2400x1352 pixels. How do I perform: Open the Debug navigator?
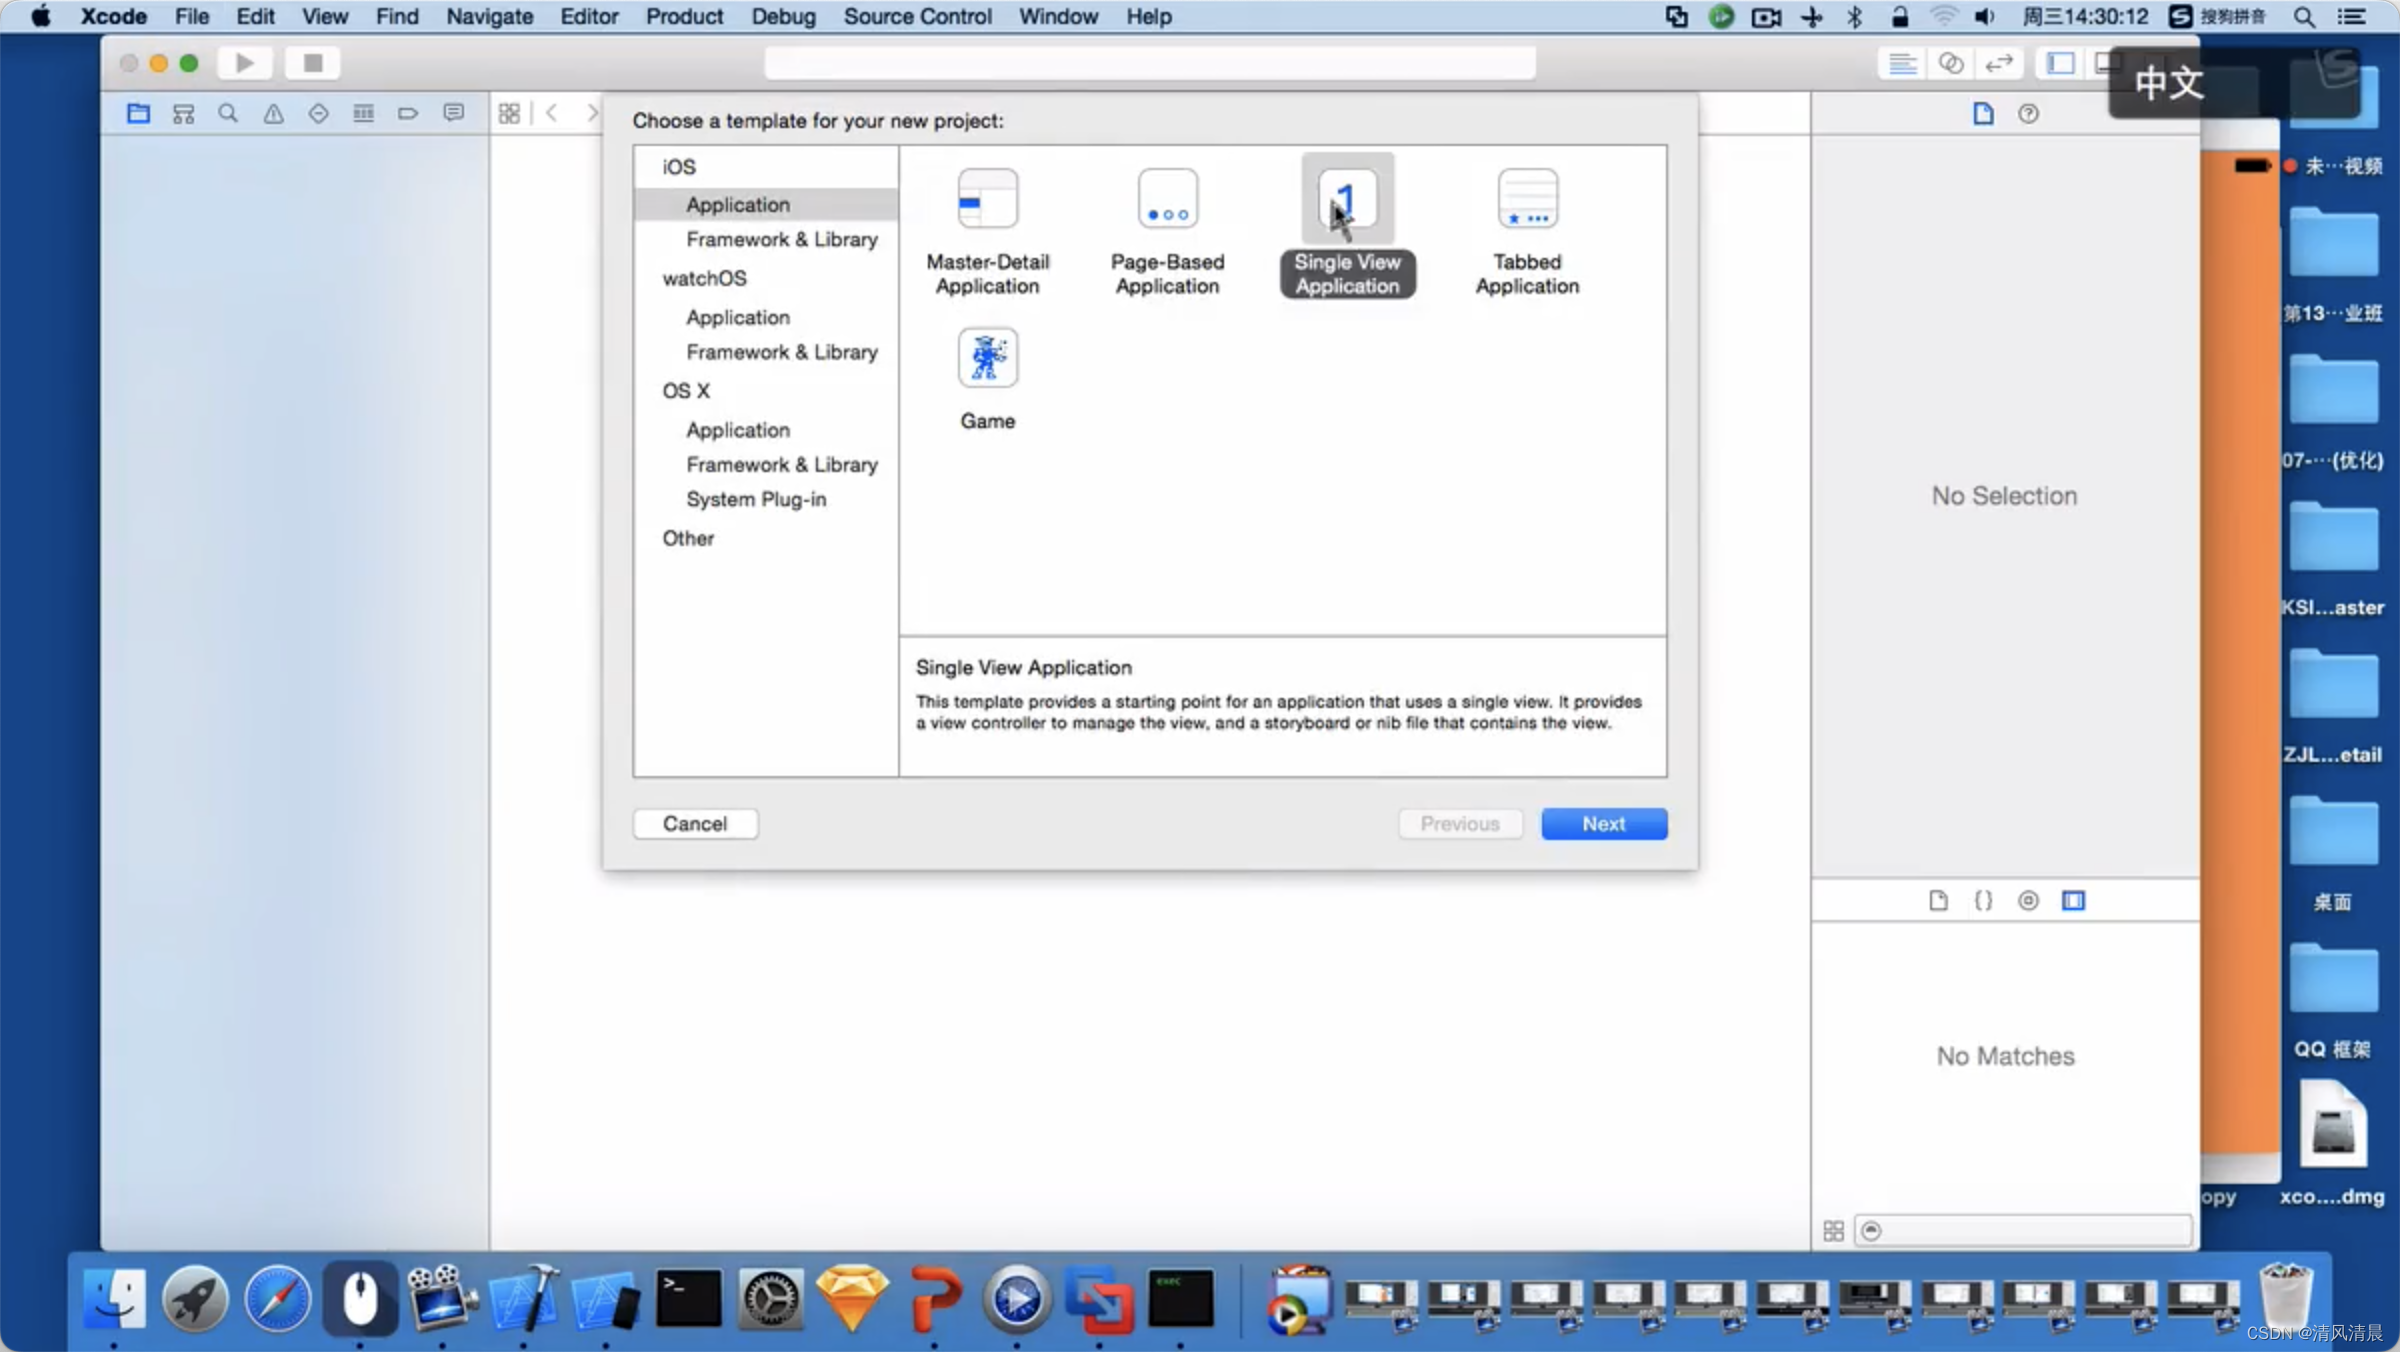coord(363,113)
